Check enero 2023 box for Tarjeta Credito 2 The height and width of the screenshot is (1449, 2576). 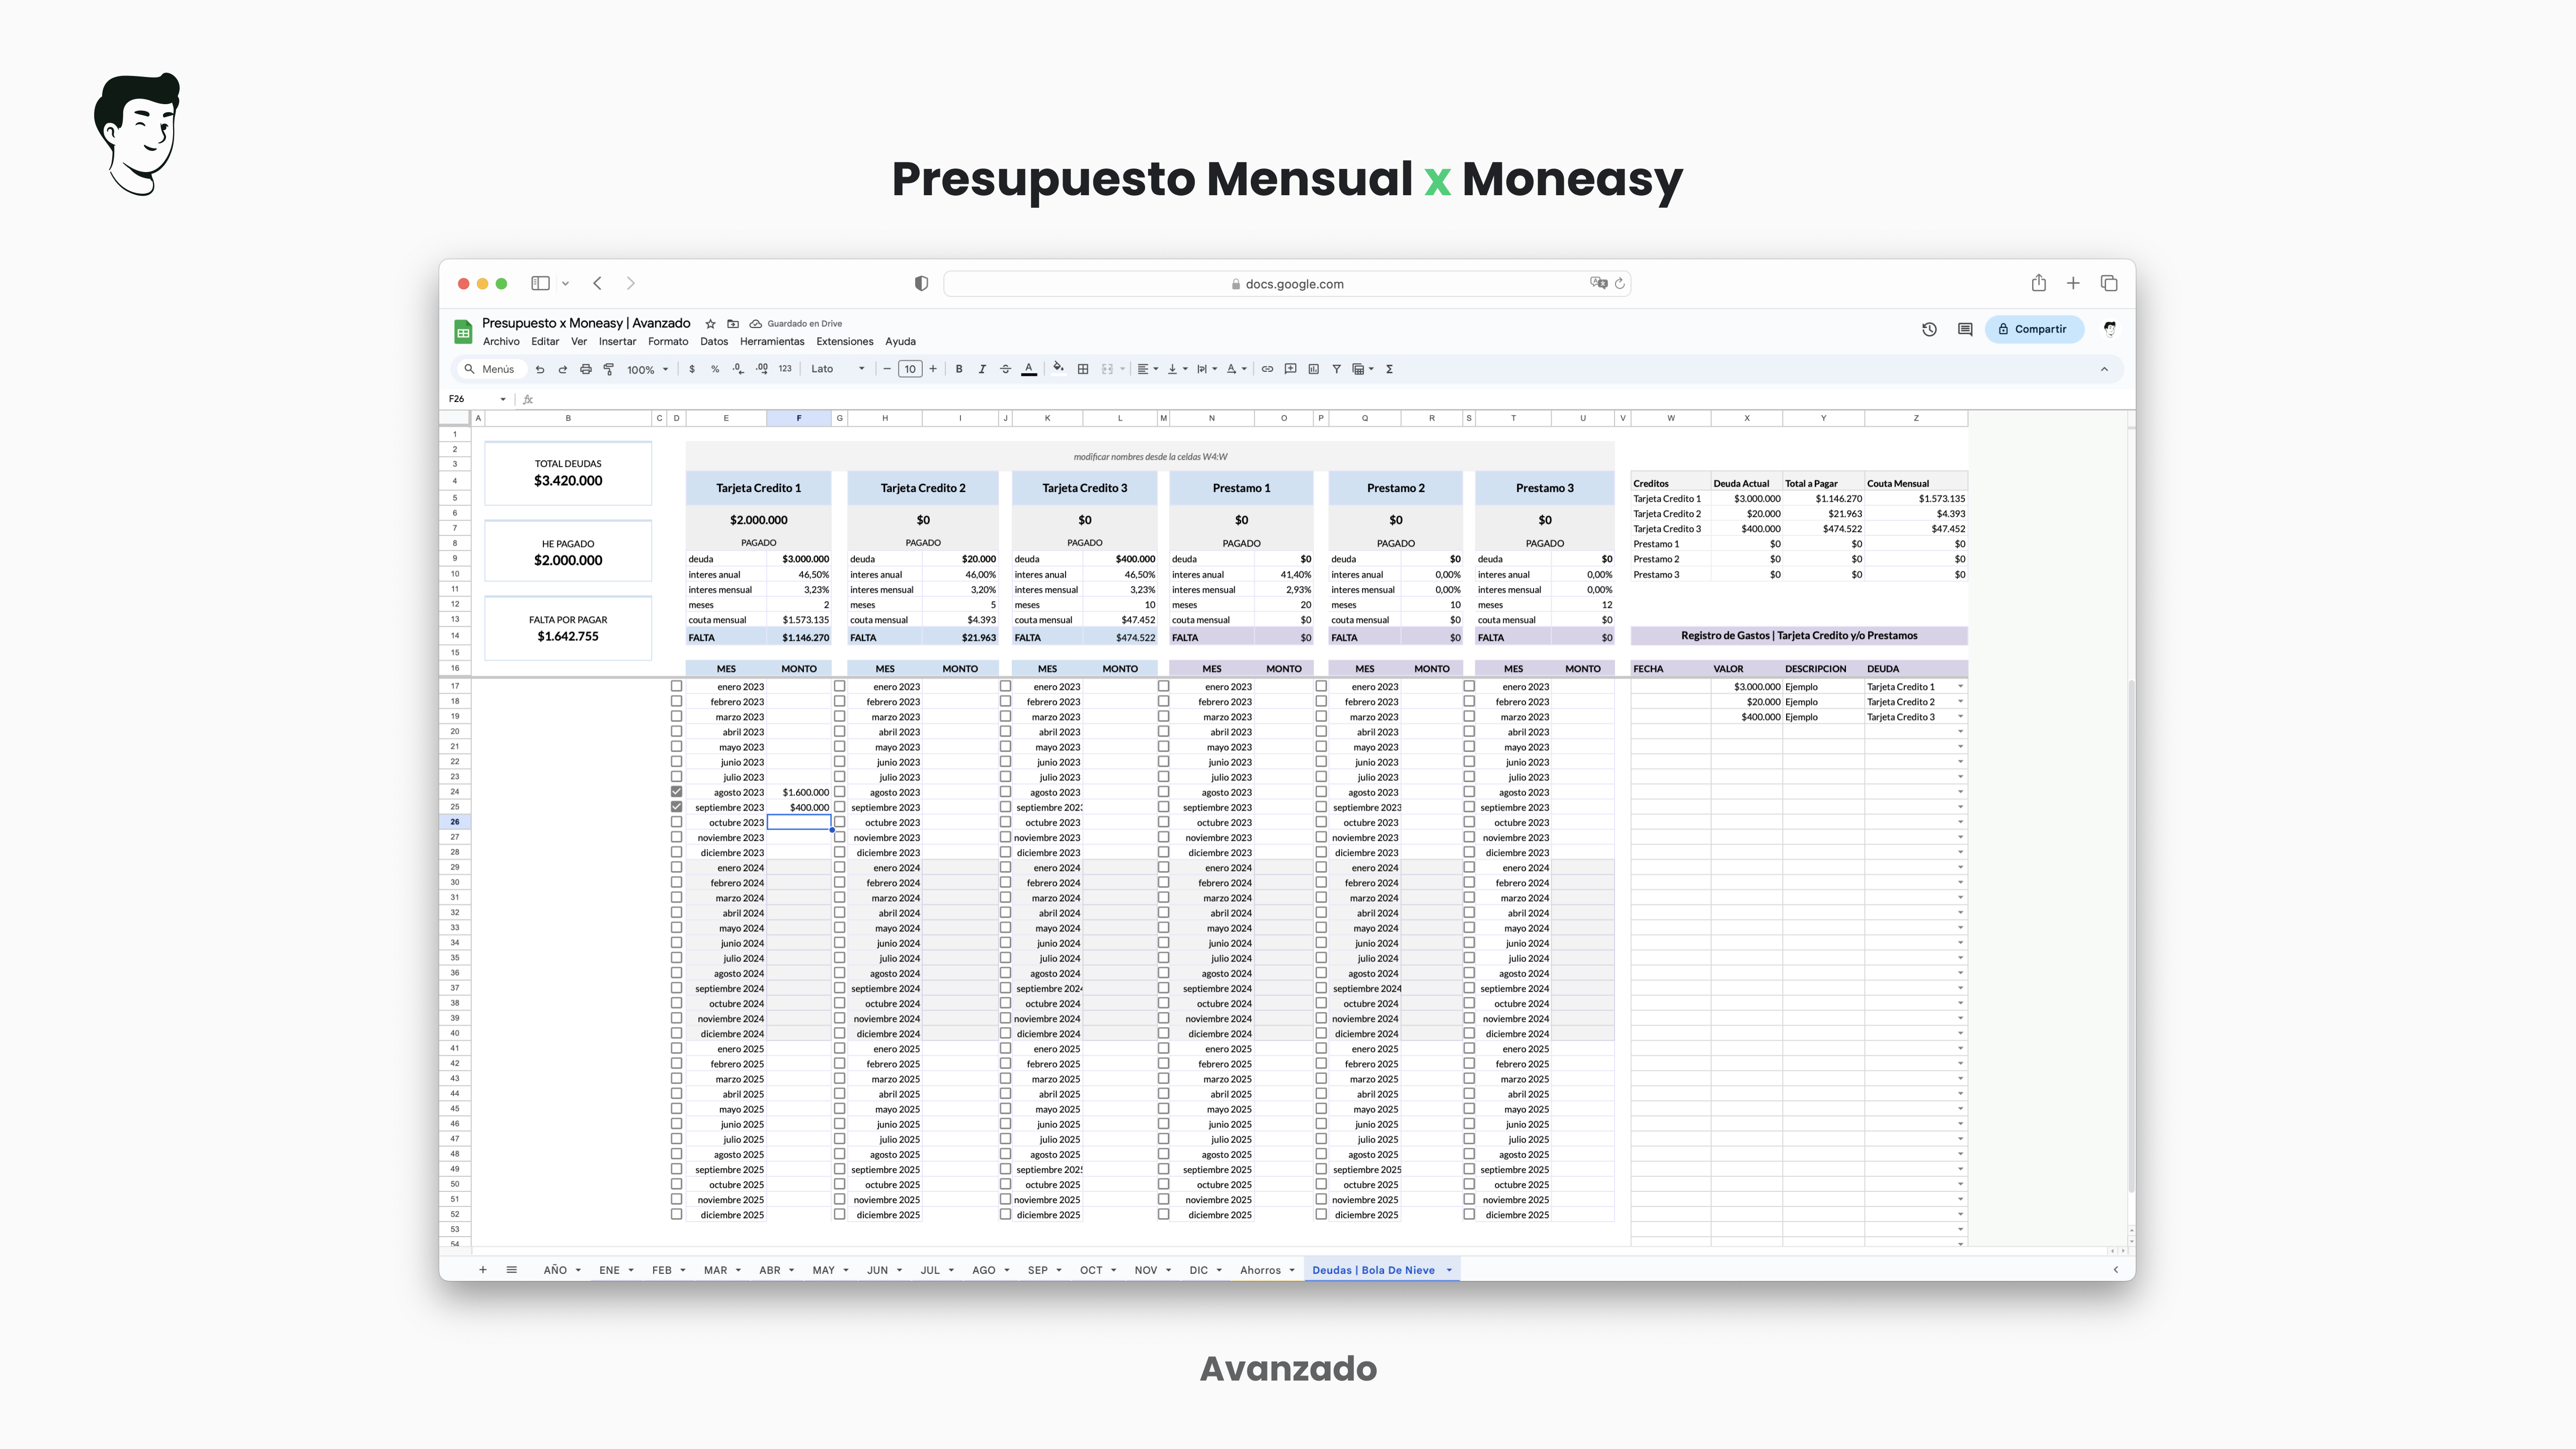[839, 686]
